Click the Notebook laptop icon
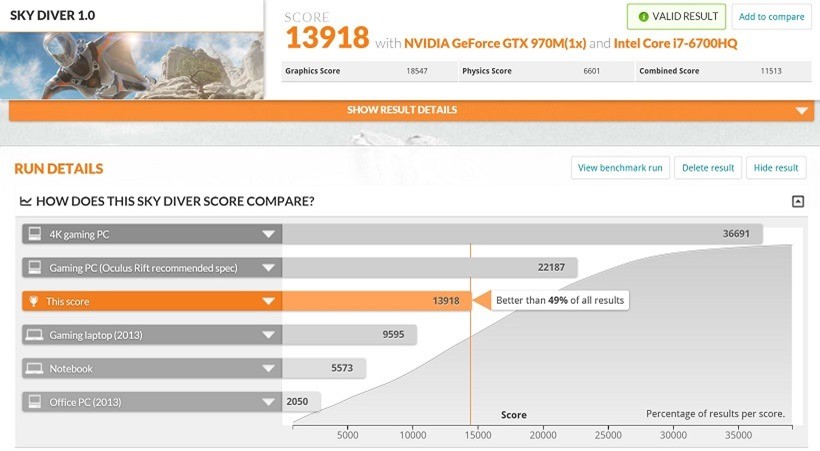 35,368
